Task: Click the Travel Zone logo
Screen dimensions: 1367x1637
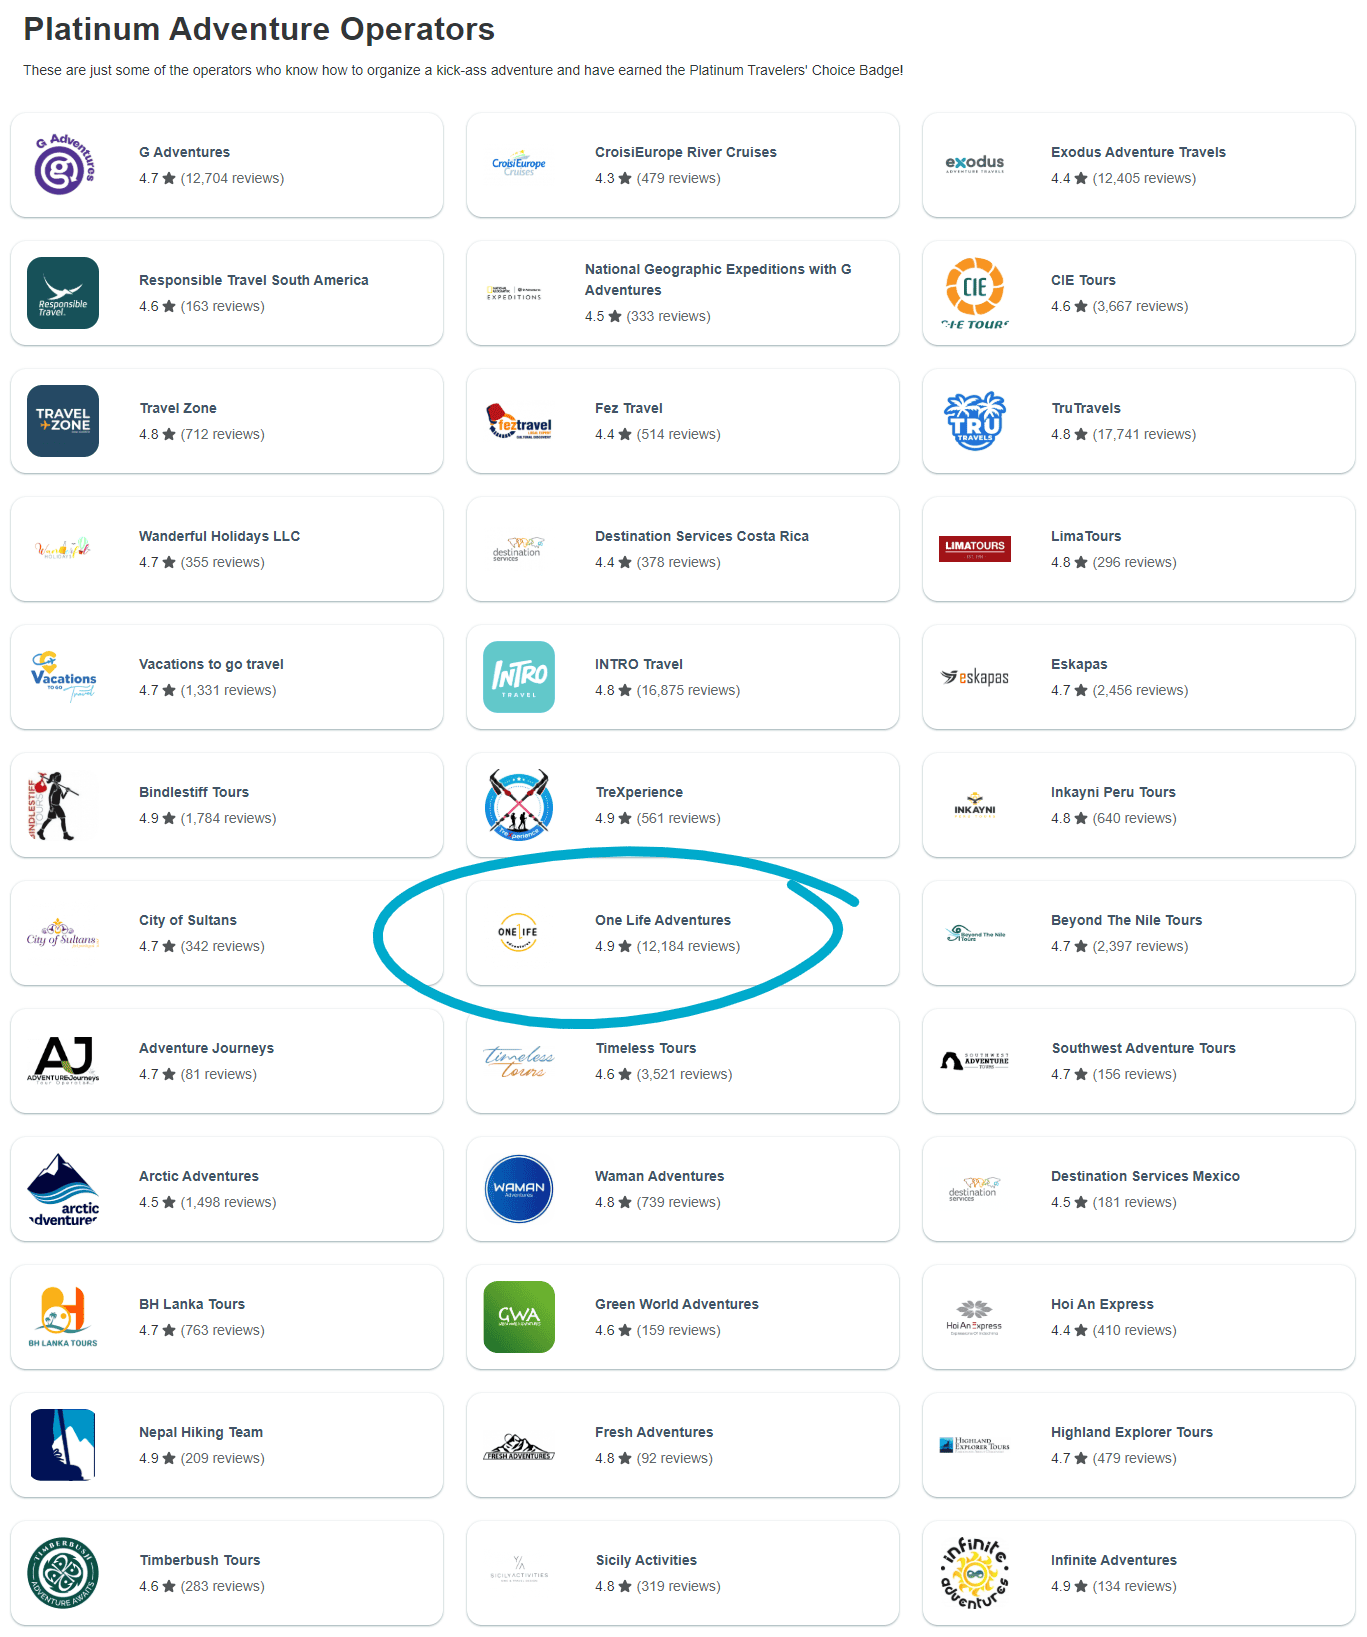Action: coord(63,421)
